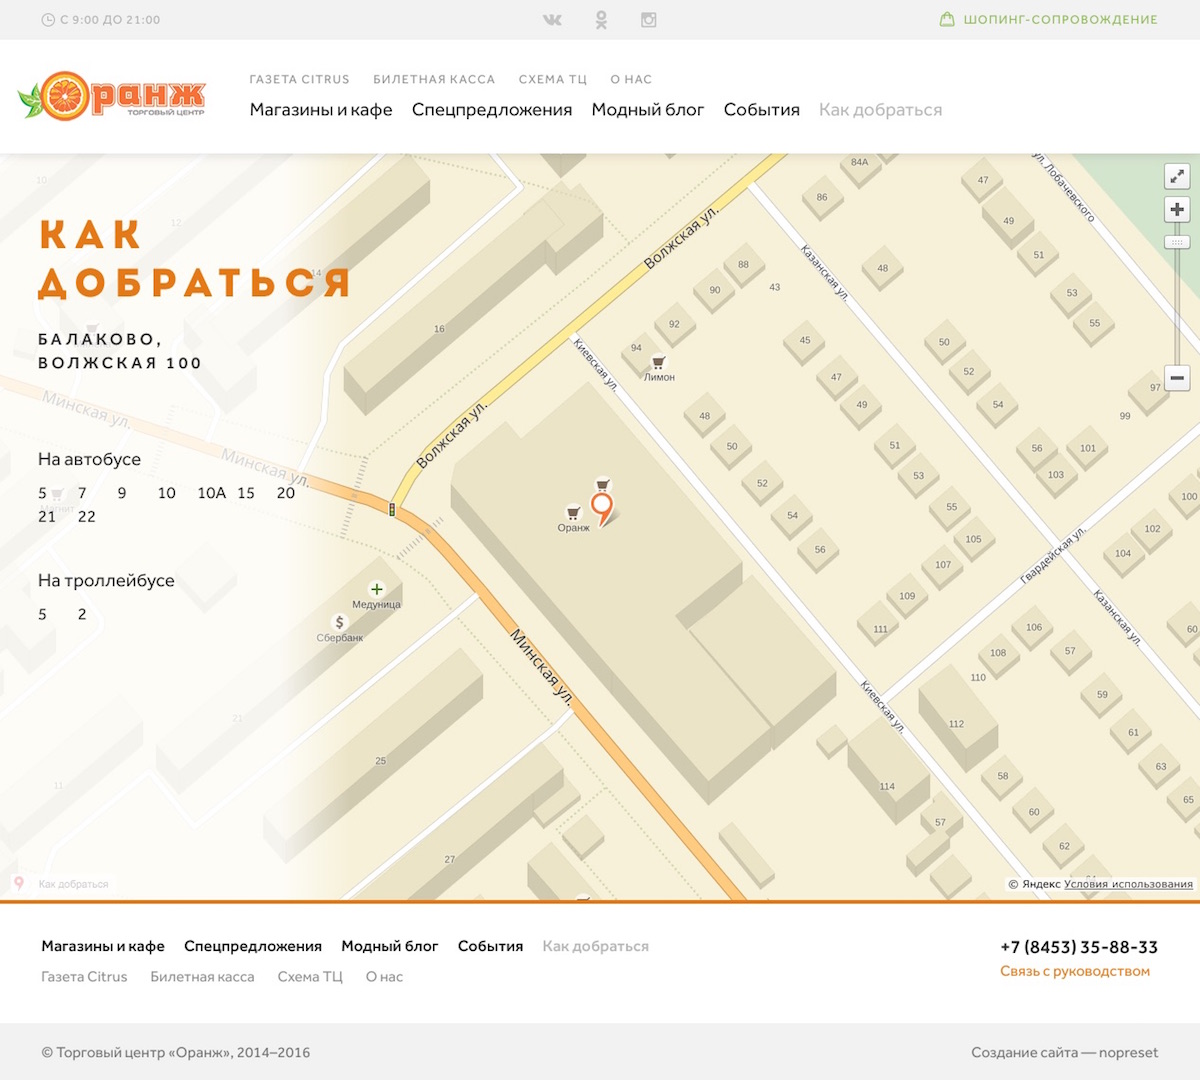Click the Оранж orange logo

[112, 97]
